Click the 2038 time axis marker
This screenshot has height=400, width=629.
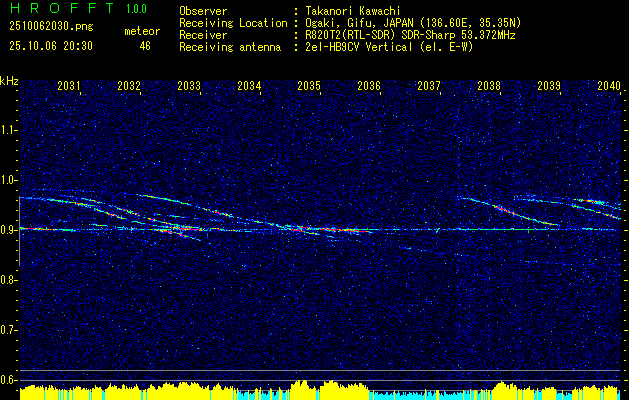coord(489,85)
